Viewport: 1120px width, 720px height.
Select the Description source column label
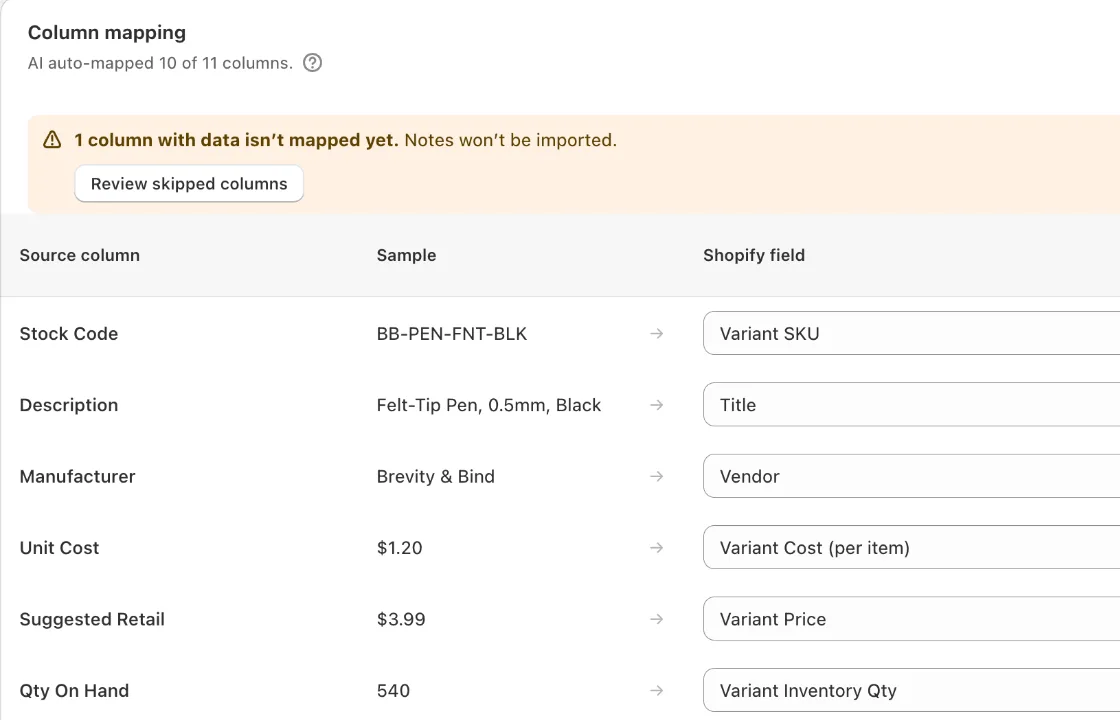point(69,405)
